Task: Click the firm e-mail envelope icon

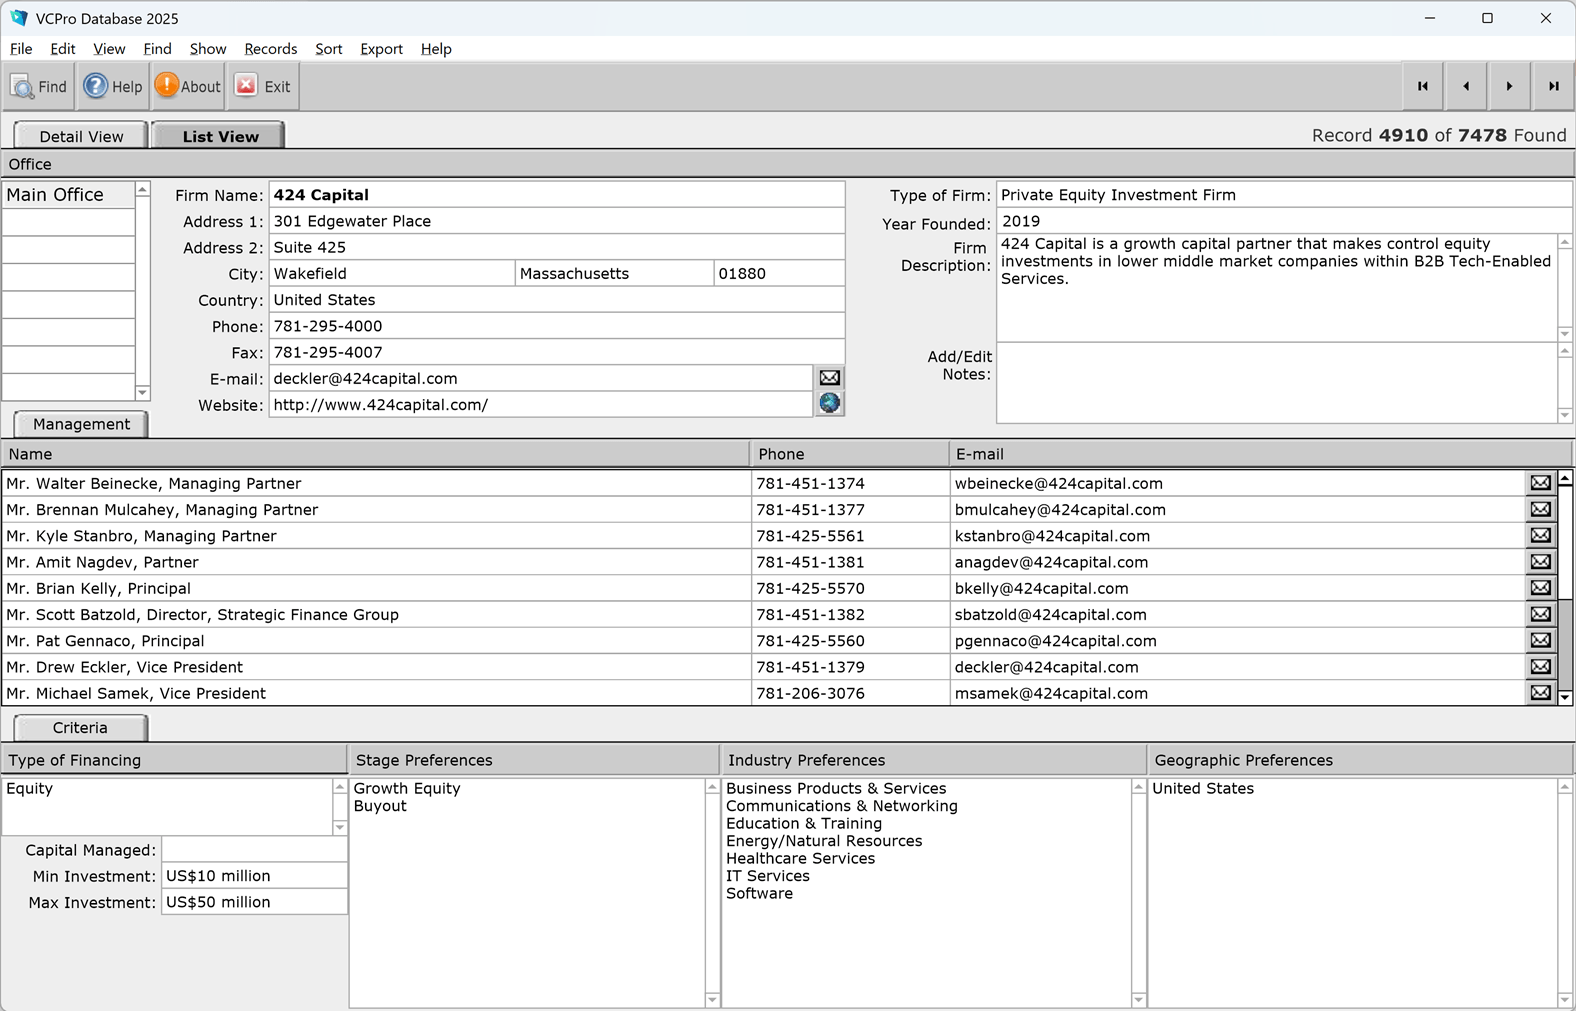Action: point(830,378)
